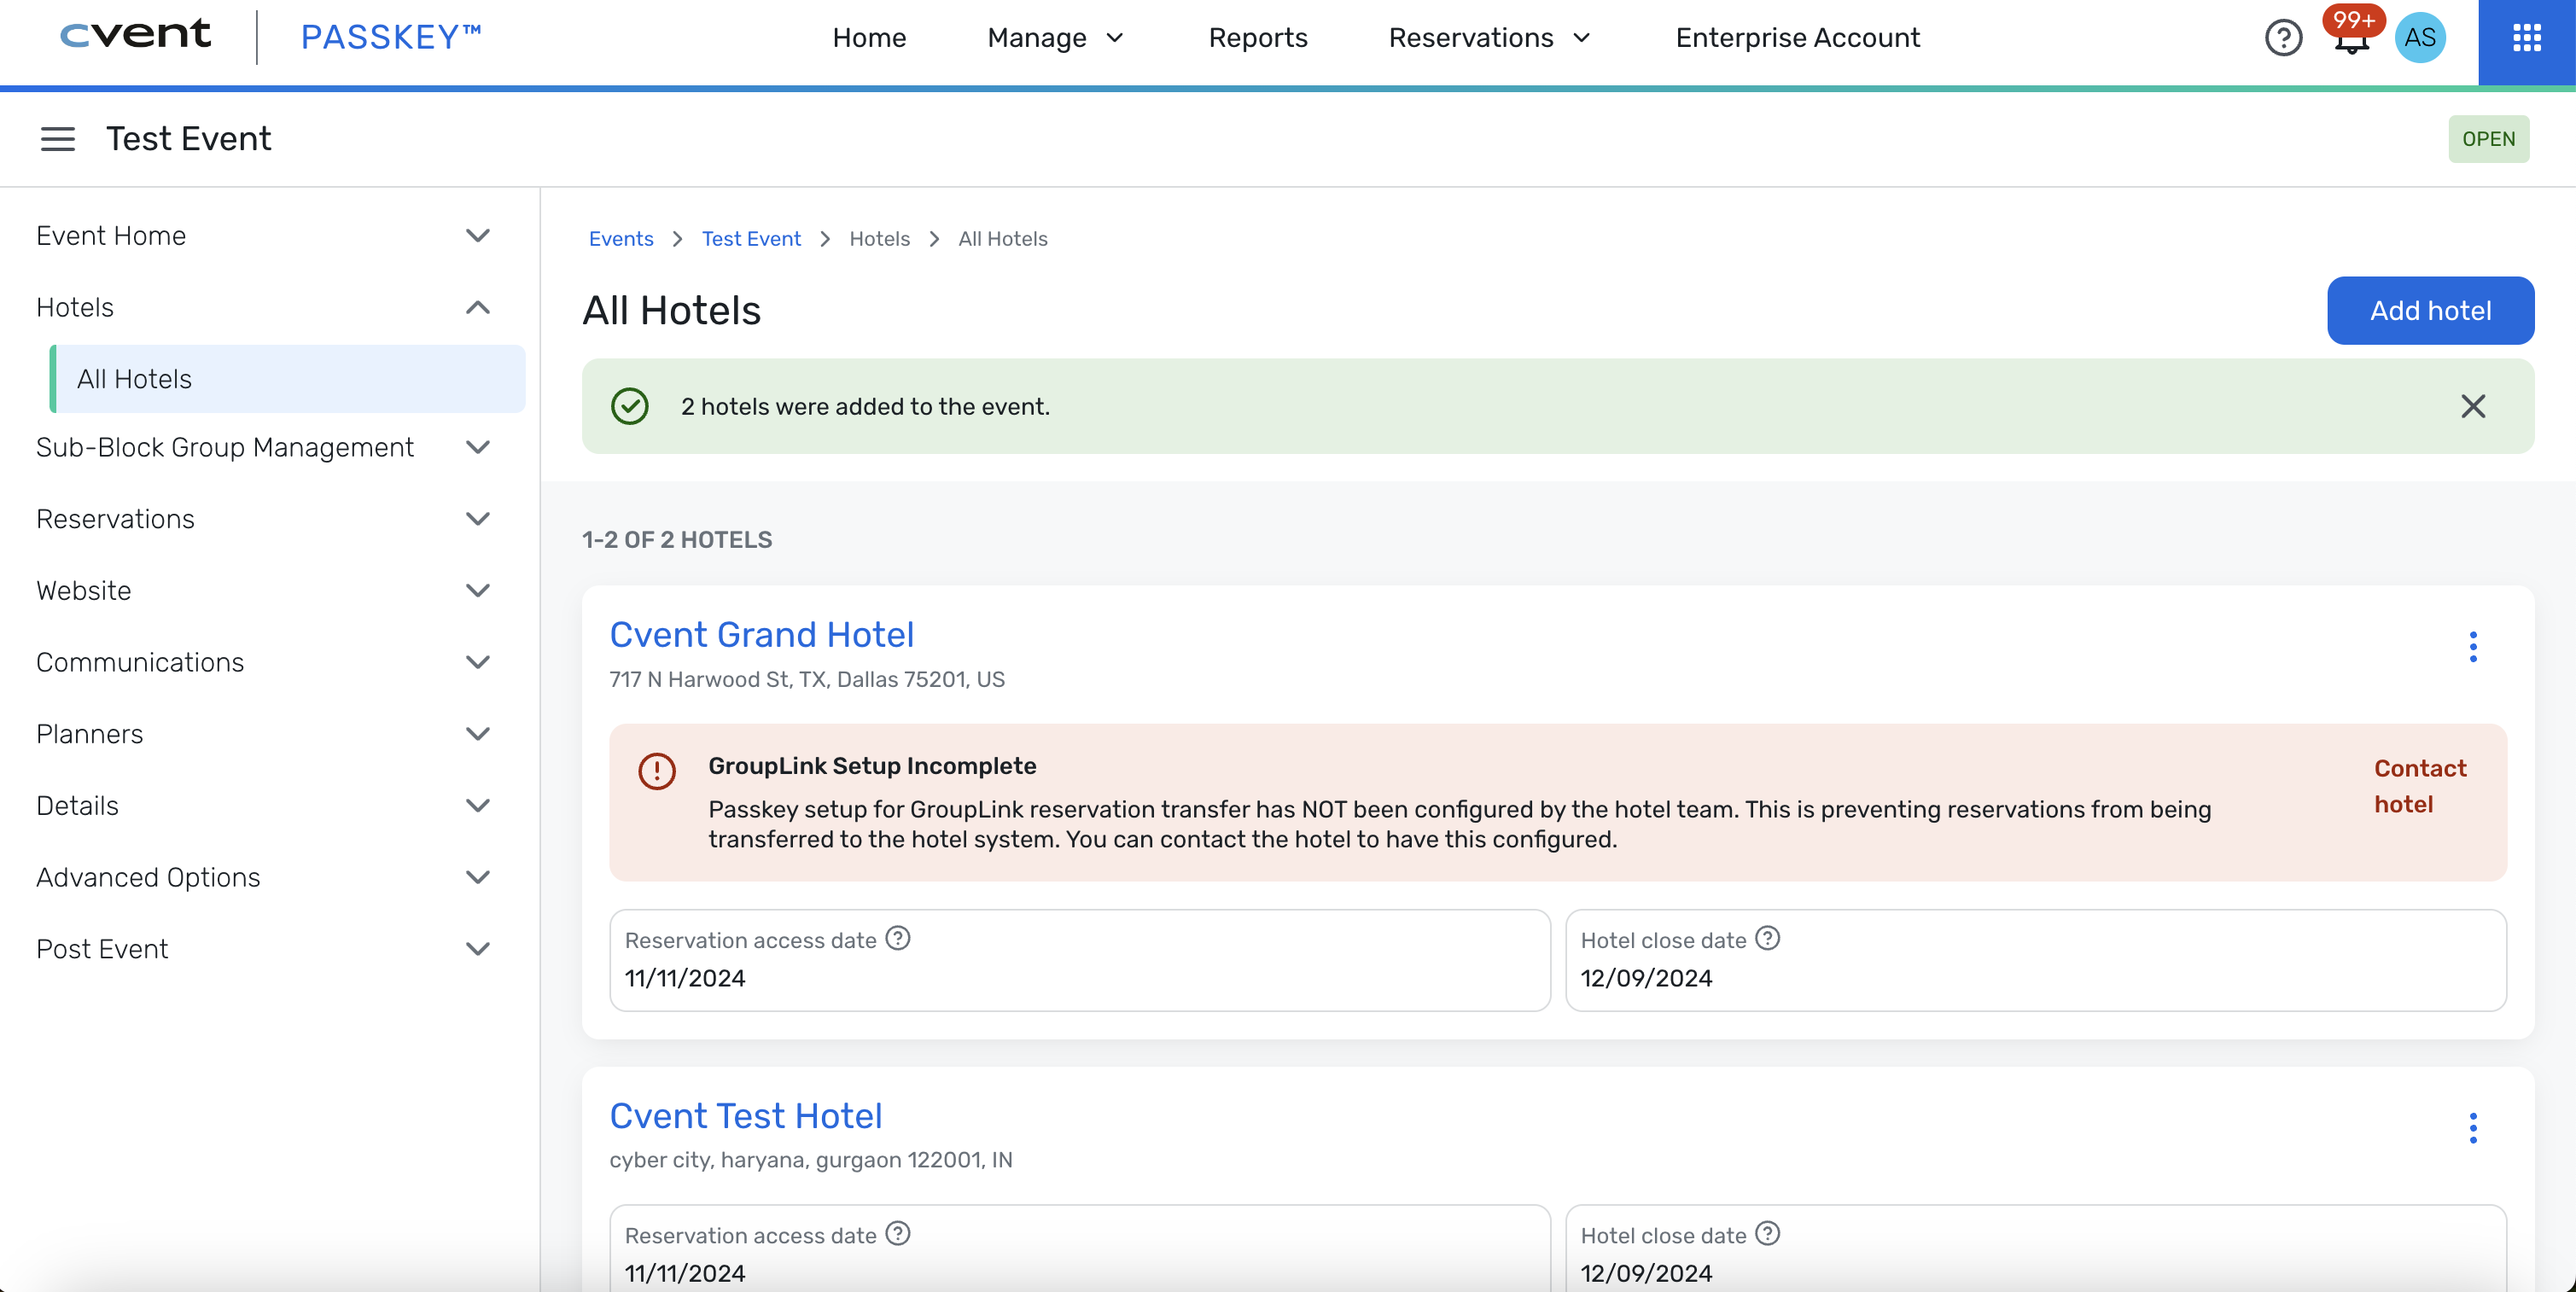
Task: Open Cvent Grand Hotel three-dot options menu
Action: click(x=2473, y=647)
